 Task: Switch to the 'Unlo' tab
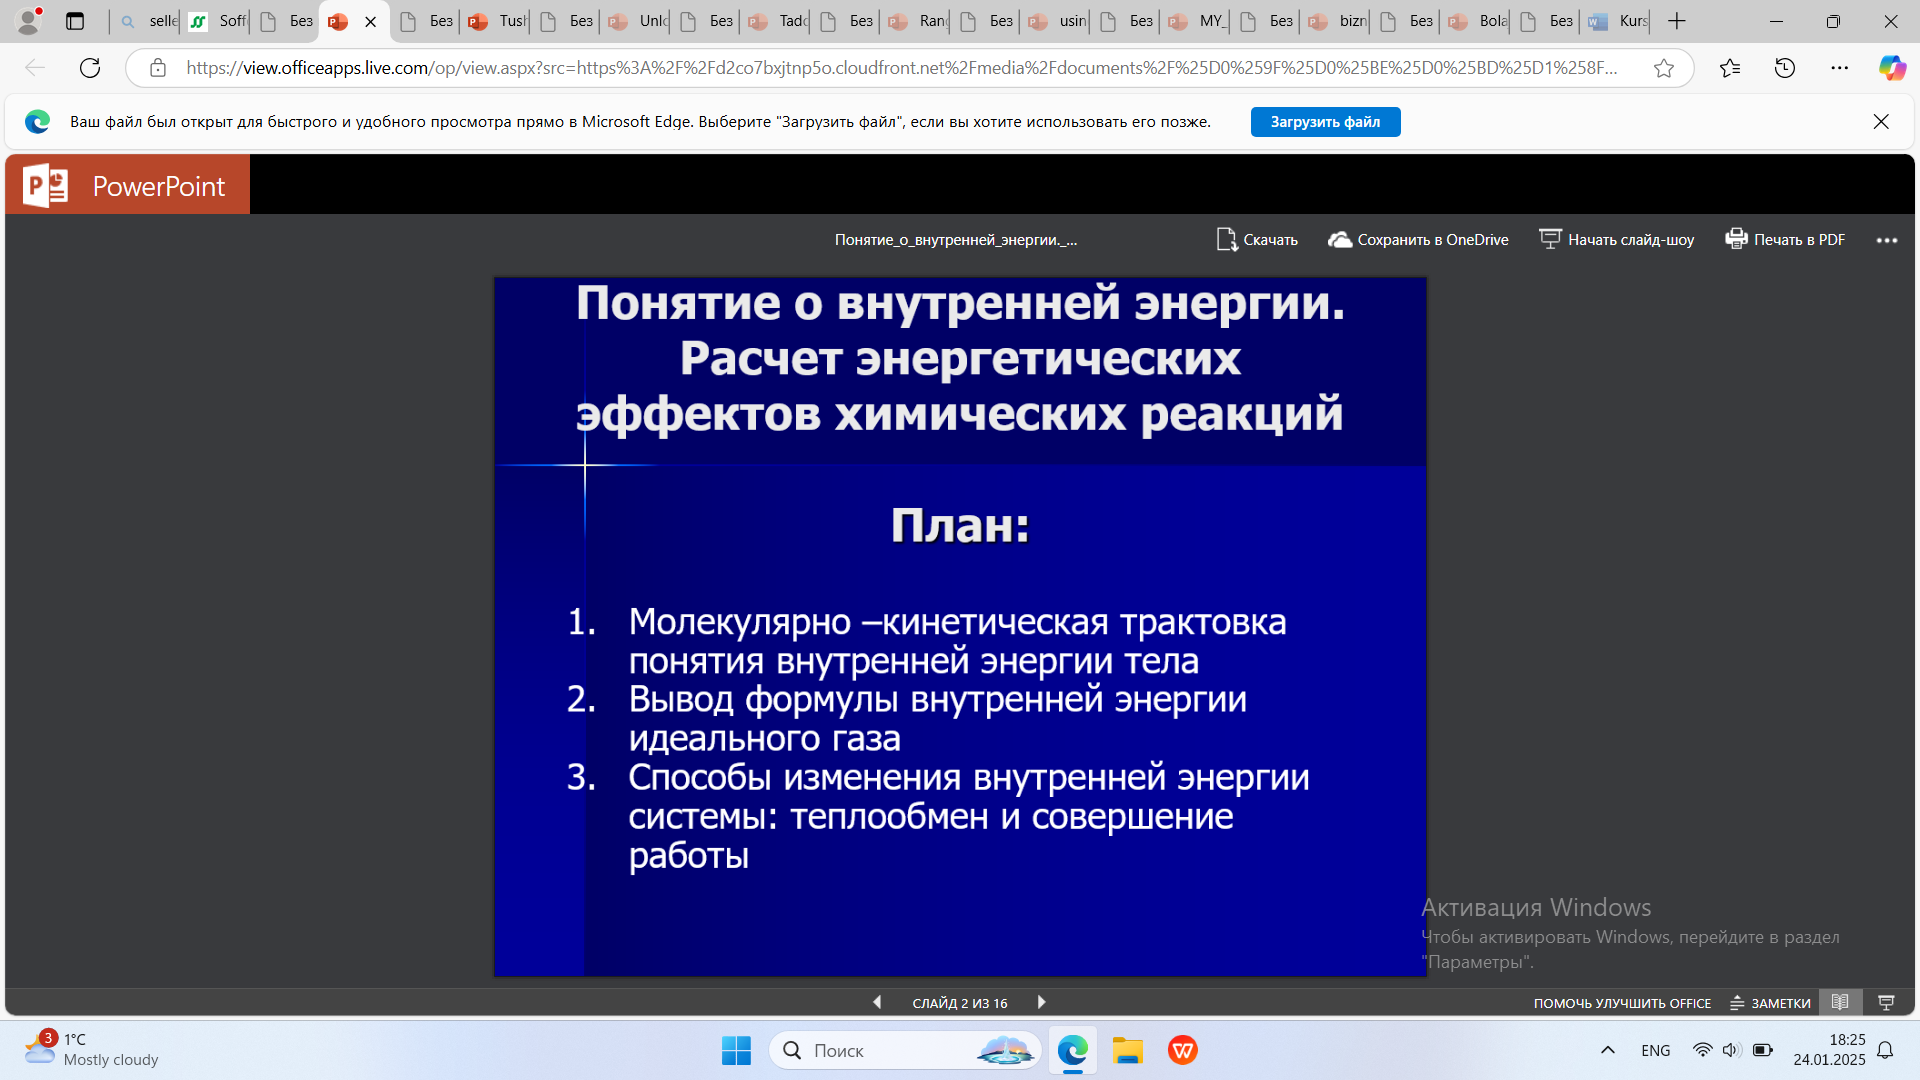(637, 21)
